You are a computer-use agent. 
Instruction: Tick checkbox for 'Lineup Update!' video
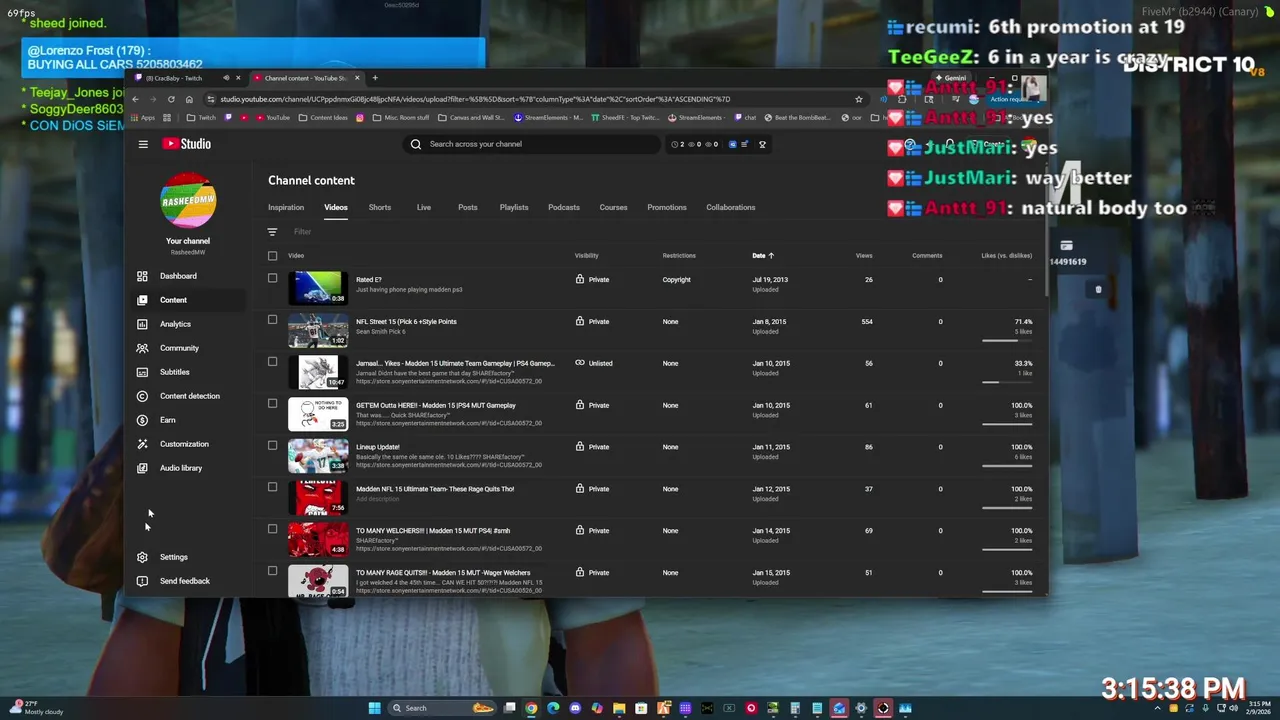pyautogui.click(x=272, y=446)
